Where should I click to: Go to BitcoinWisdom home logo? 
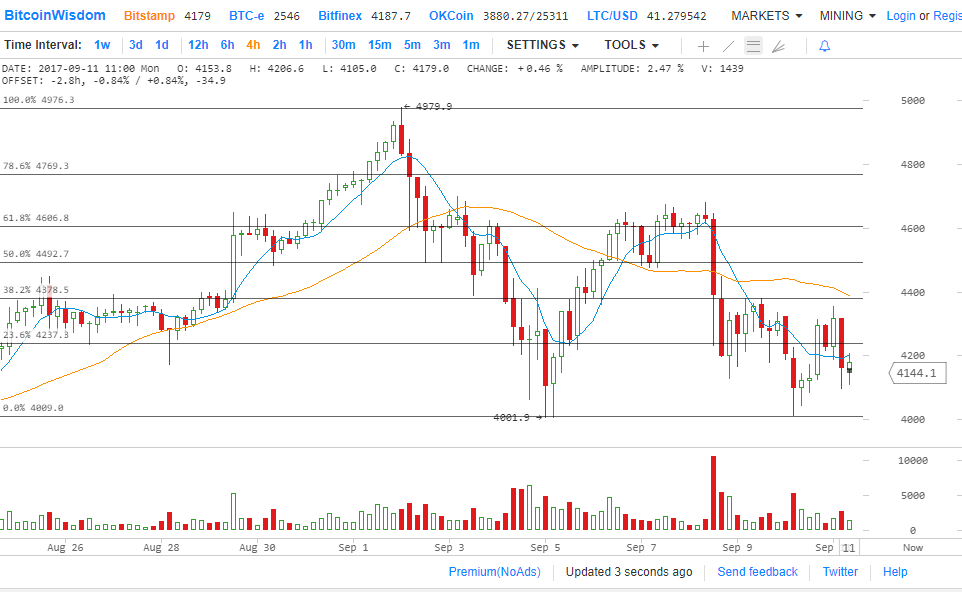tap(54, 15)
